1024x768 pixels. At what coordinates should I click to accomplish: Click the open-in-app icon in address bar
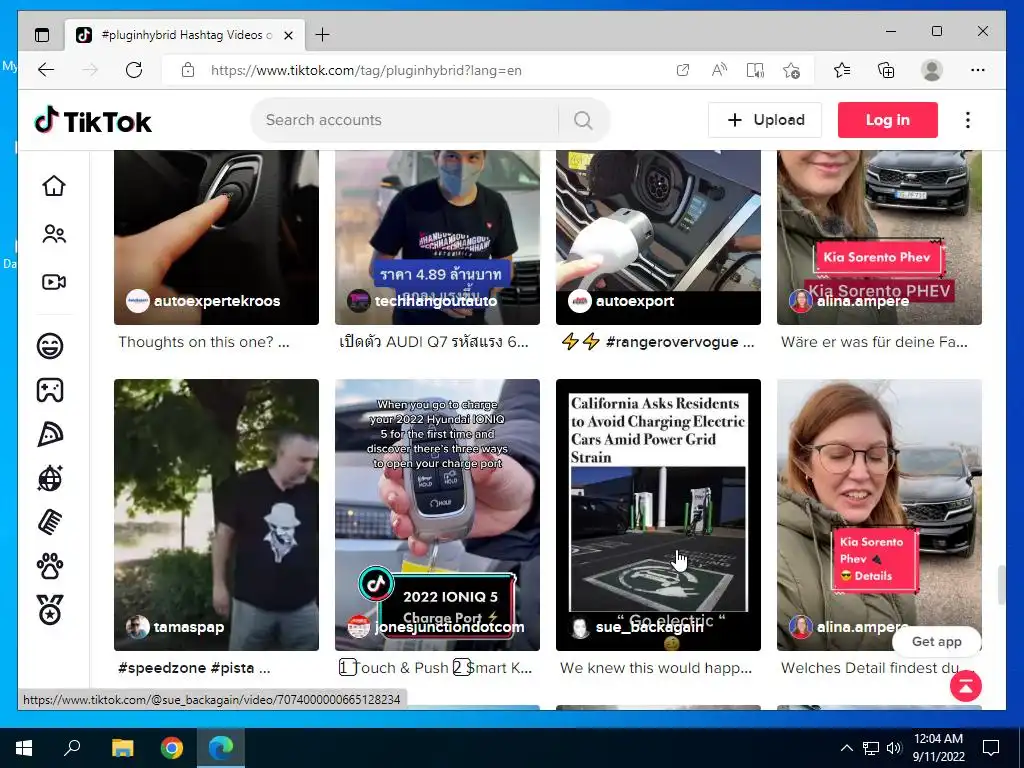tap(682, 70)
